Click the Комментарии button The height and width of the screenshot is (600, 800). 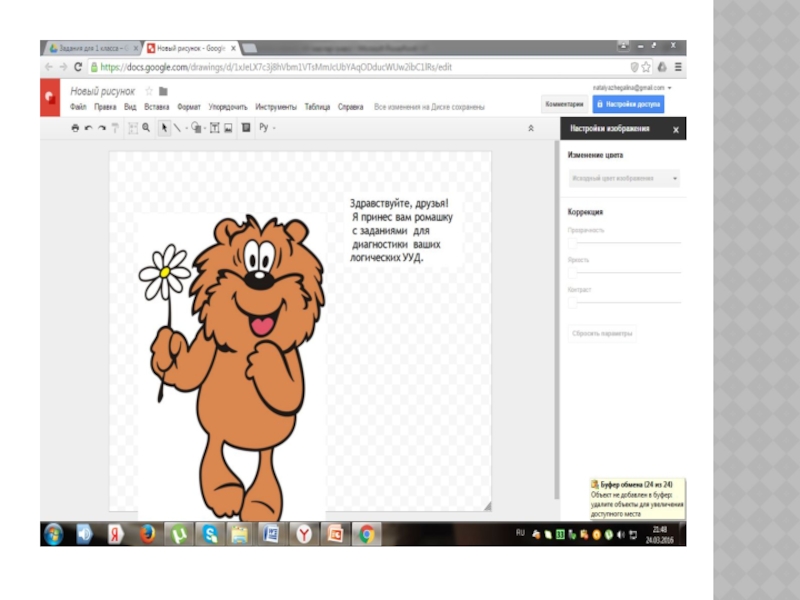click(x=563, y=103)
